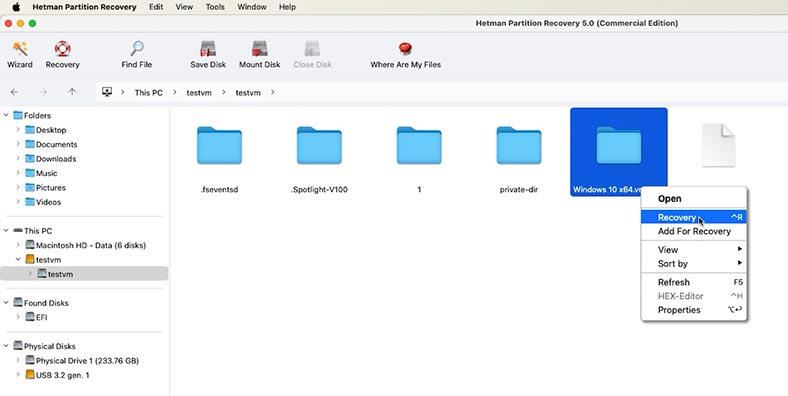Choose Recovery in the context menu
This screenshot has width=788, height=396.
tap(694, 217)
